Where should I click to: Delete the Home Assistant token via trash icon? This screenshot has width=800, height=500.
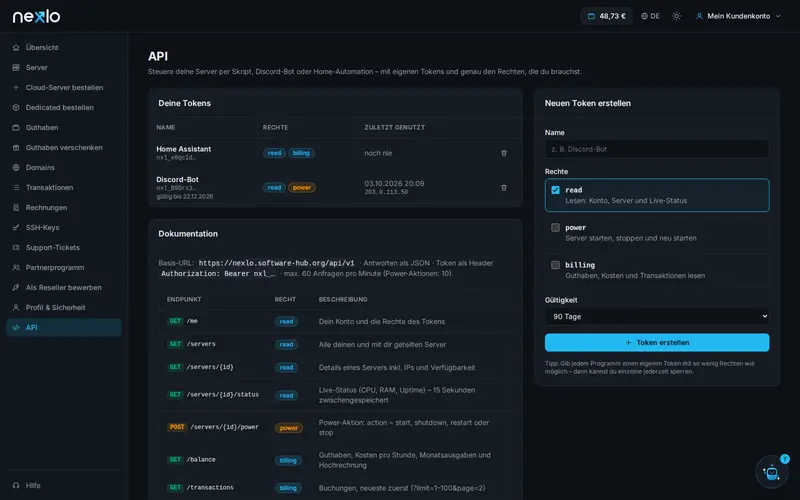coord(504,153)
